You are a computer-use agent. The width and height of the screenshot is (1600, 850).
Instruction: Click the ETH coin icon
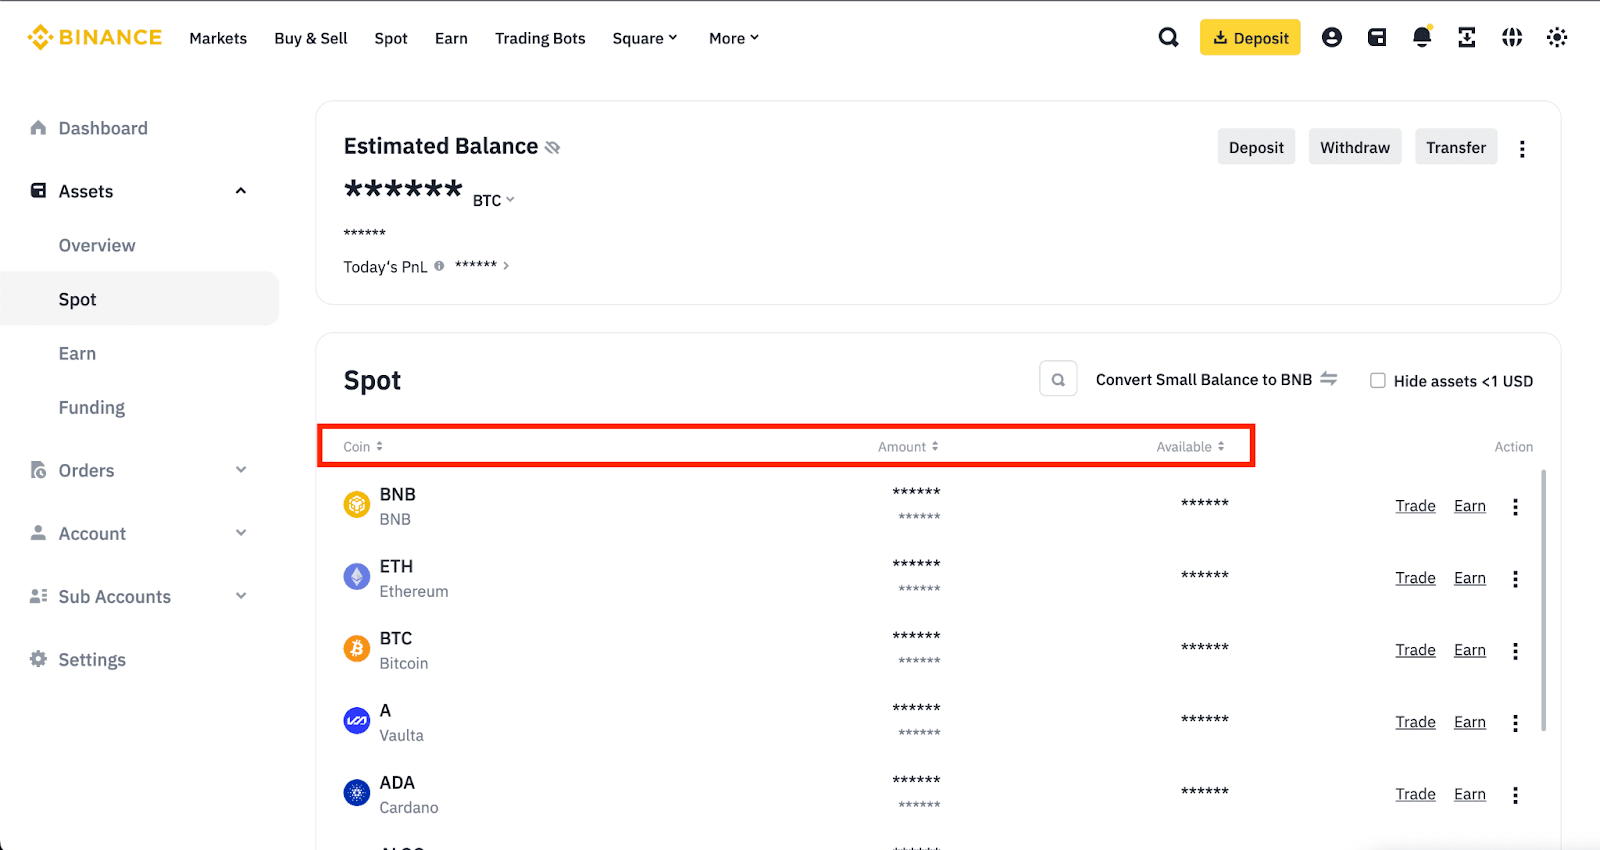pyautogui.click(x=357, y=577)
